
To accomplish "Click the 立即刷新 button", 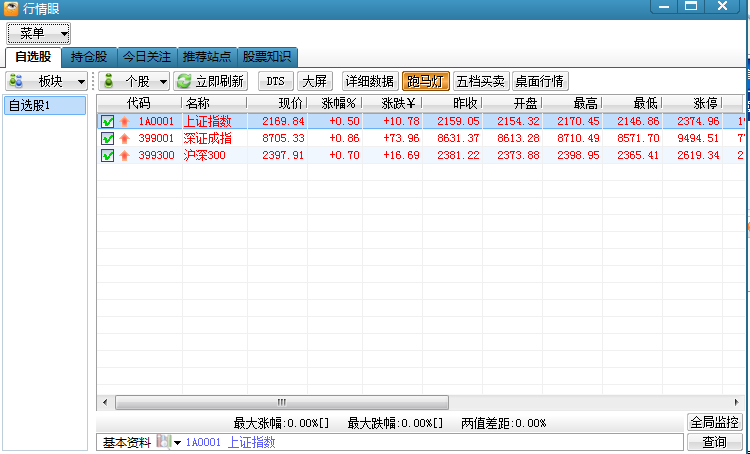I will click(210, 81).
